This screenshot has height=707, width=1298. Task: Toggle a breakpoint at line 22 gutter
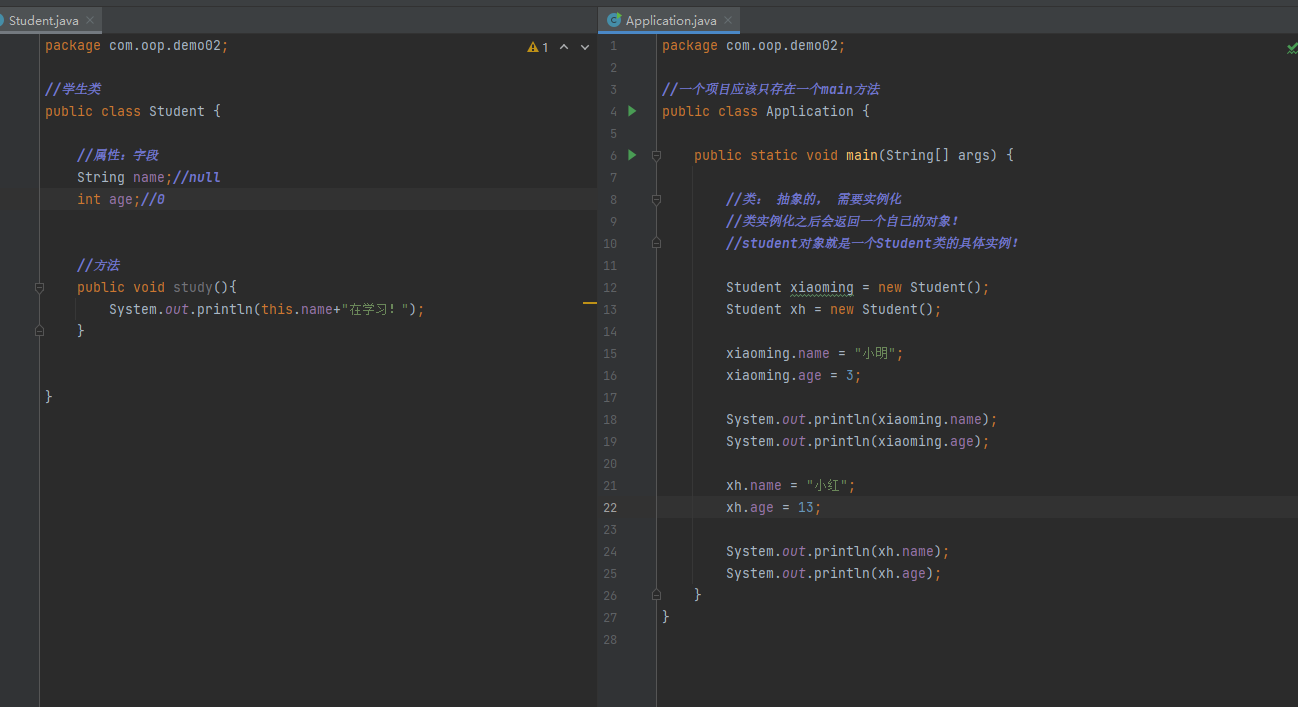632,507
